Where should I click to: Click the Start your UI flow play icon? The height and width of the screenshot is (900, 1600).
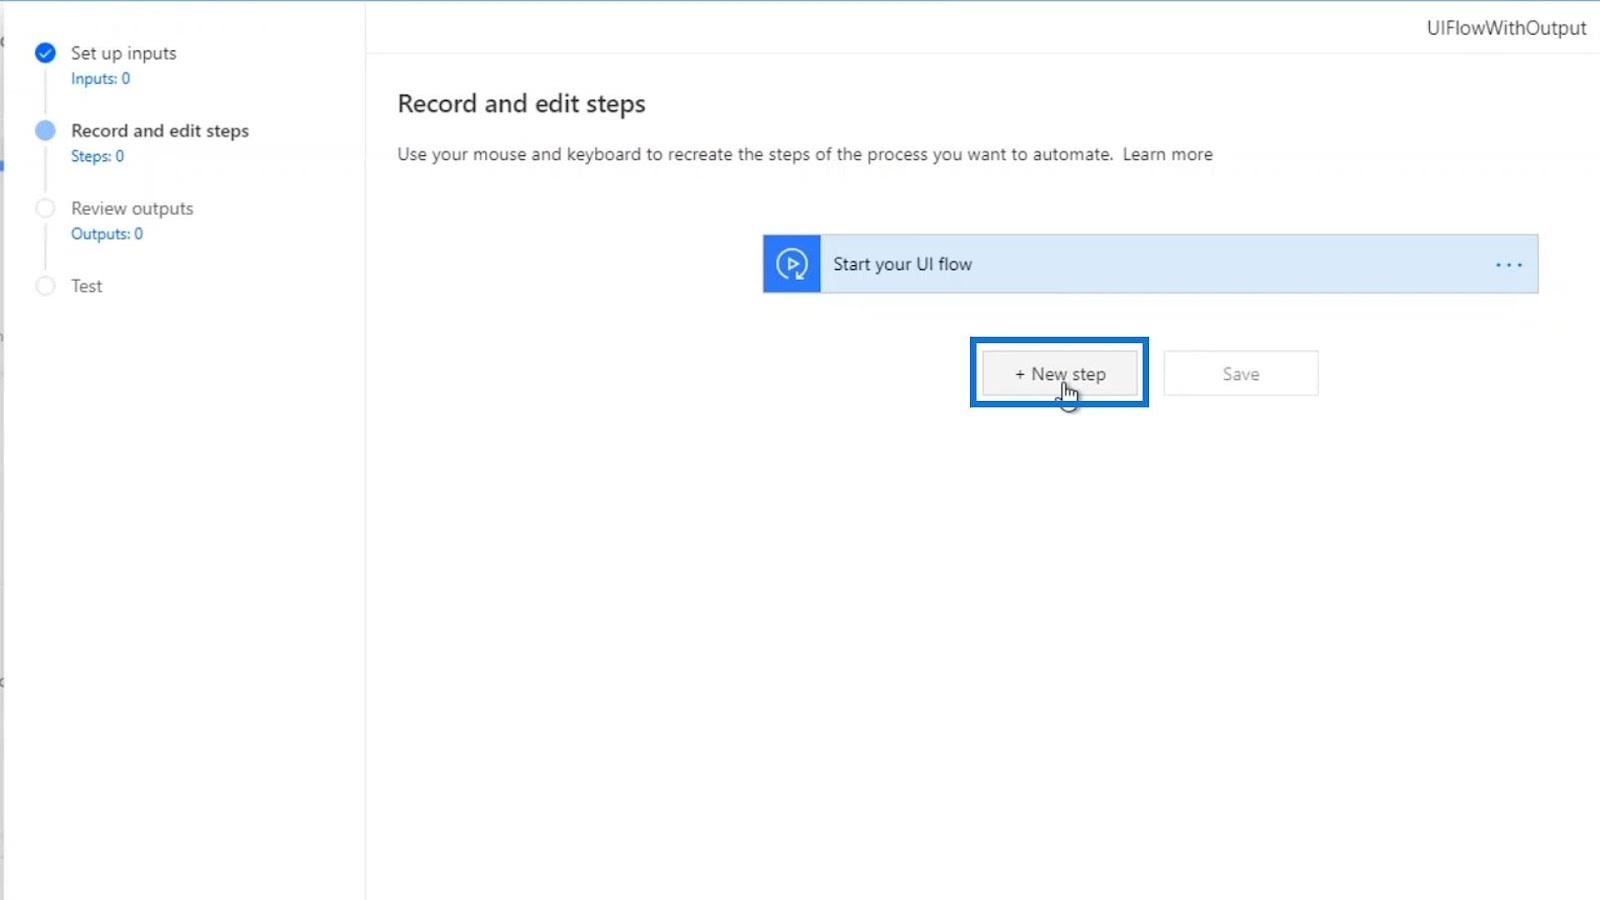click(x=792, y=264)
